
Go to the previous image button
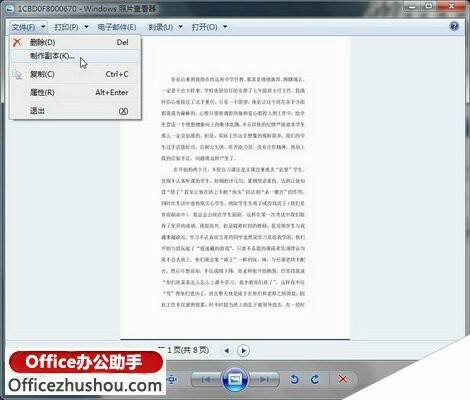point(206,379)
